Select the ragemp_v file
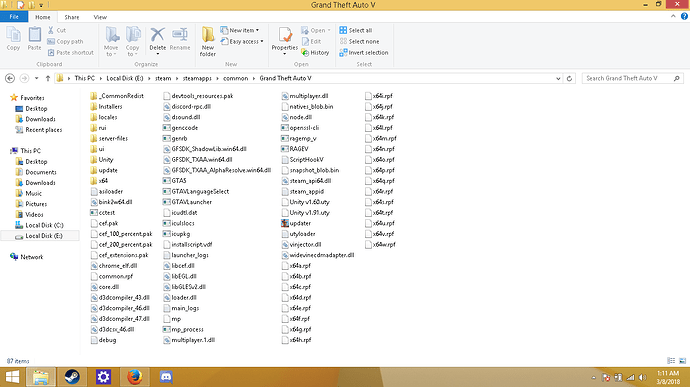This screenshot has width=690, height=387. pos(299,138)
